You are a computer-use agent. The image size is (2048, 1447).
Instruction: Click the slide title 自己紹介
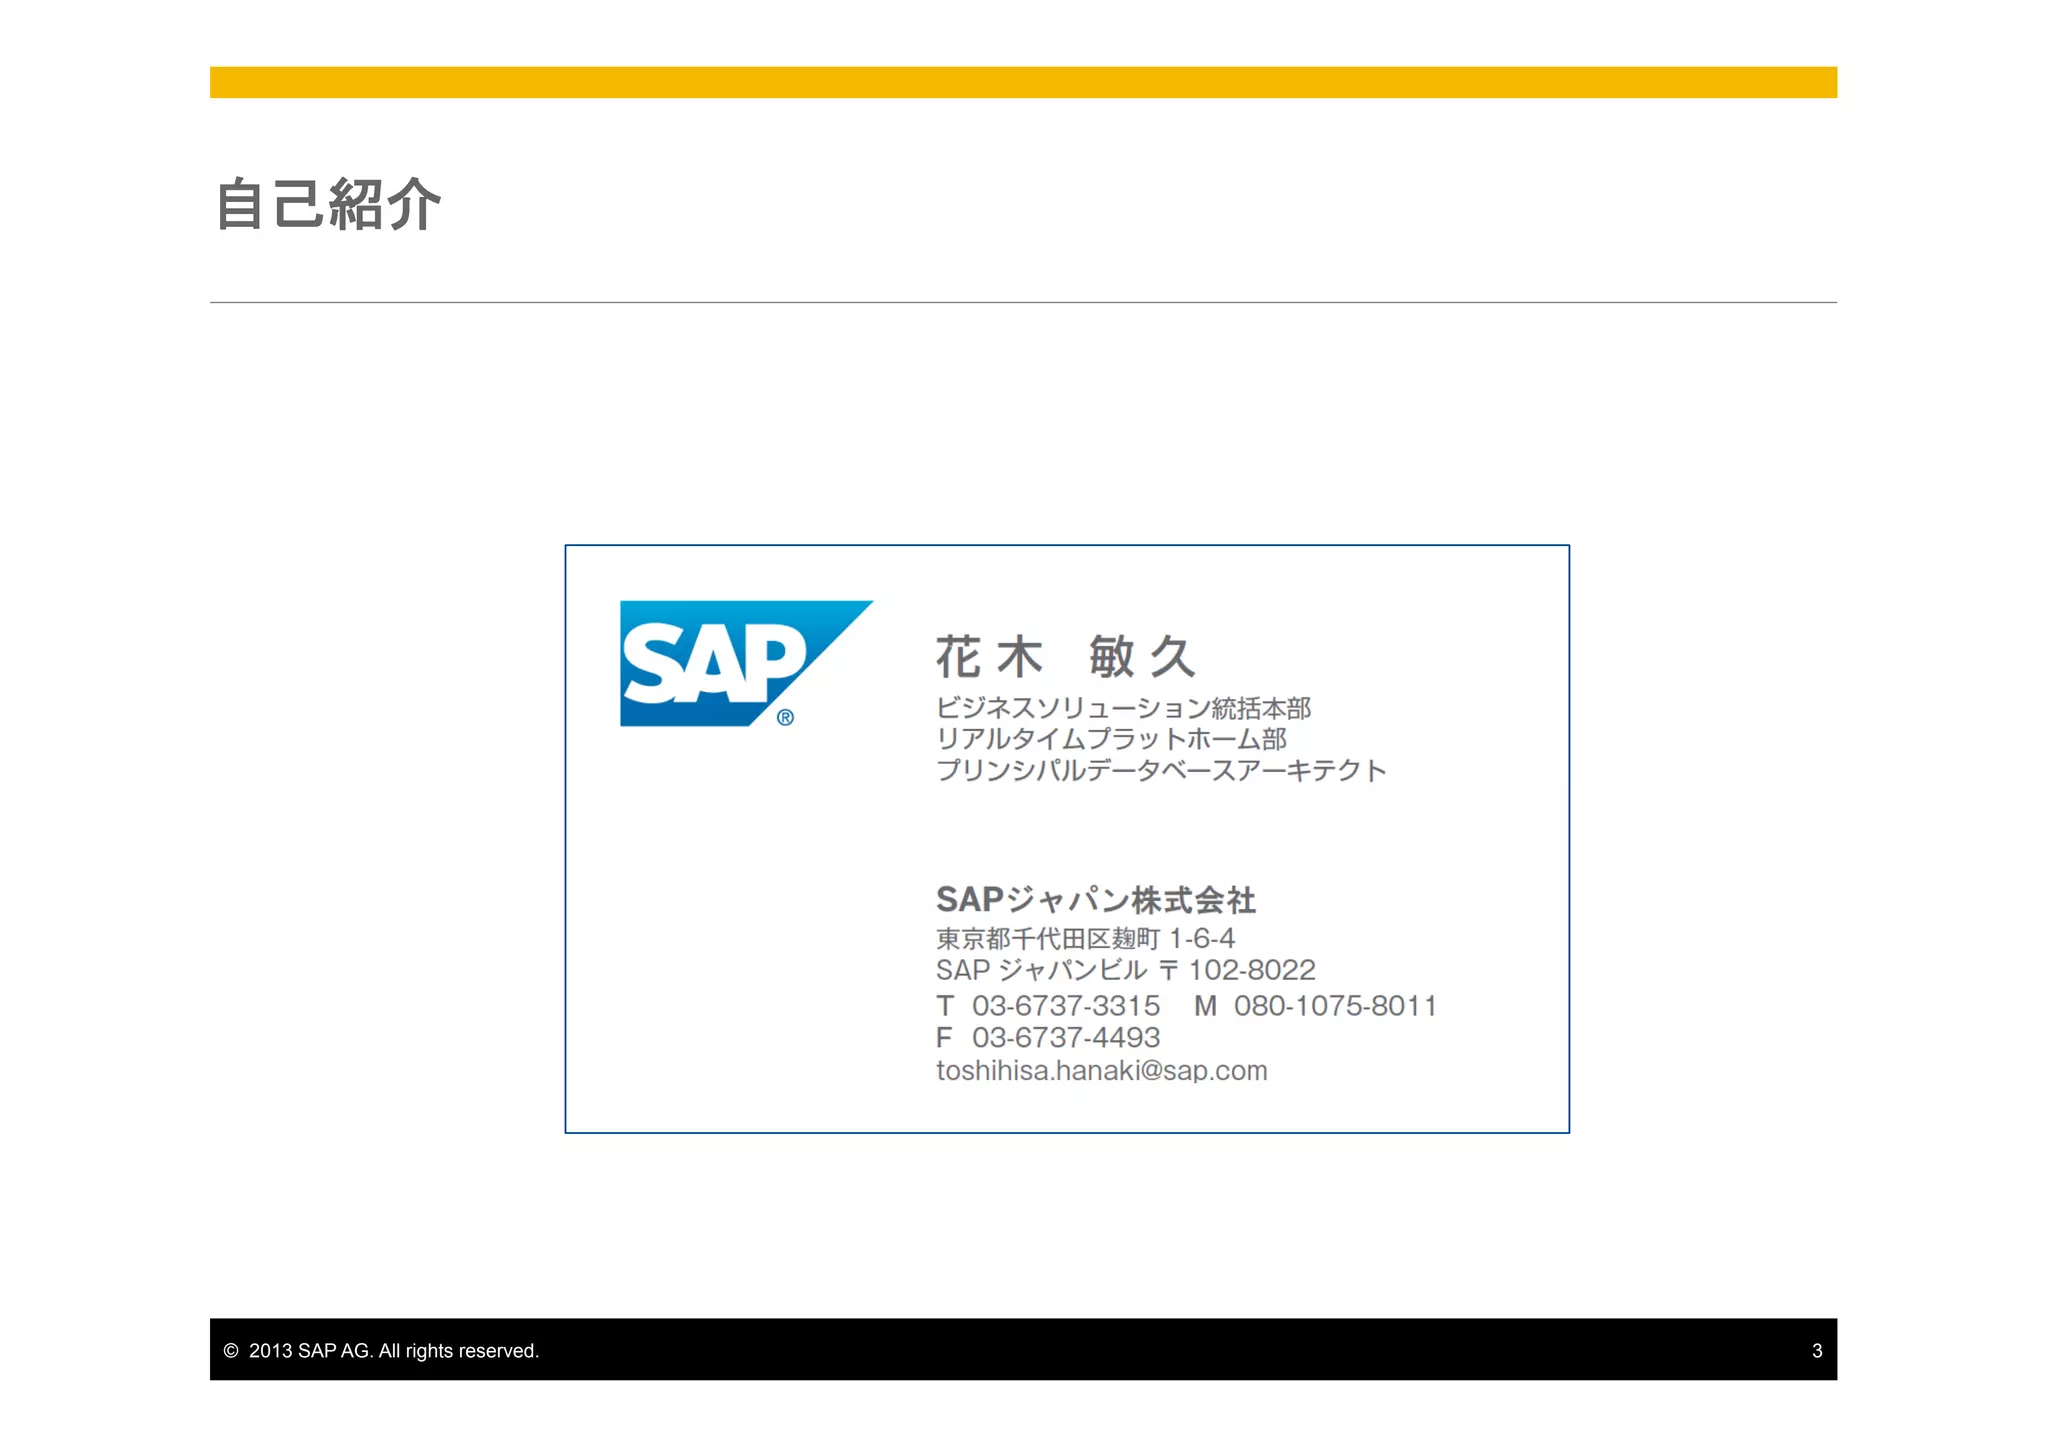[328, 205]
